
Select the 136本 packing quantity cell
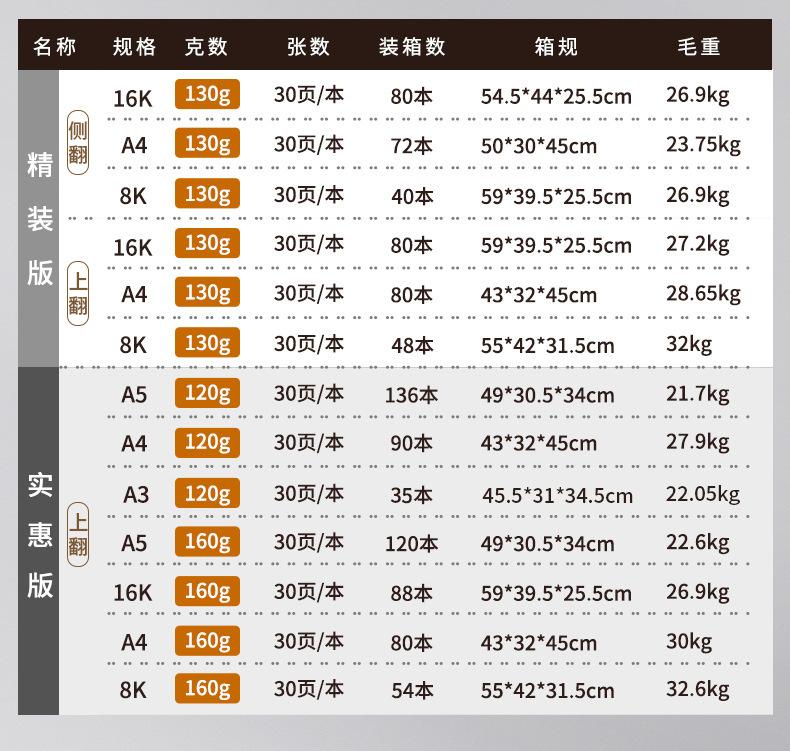tap(411, 395)
